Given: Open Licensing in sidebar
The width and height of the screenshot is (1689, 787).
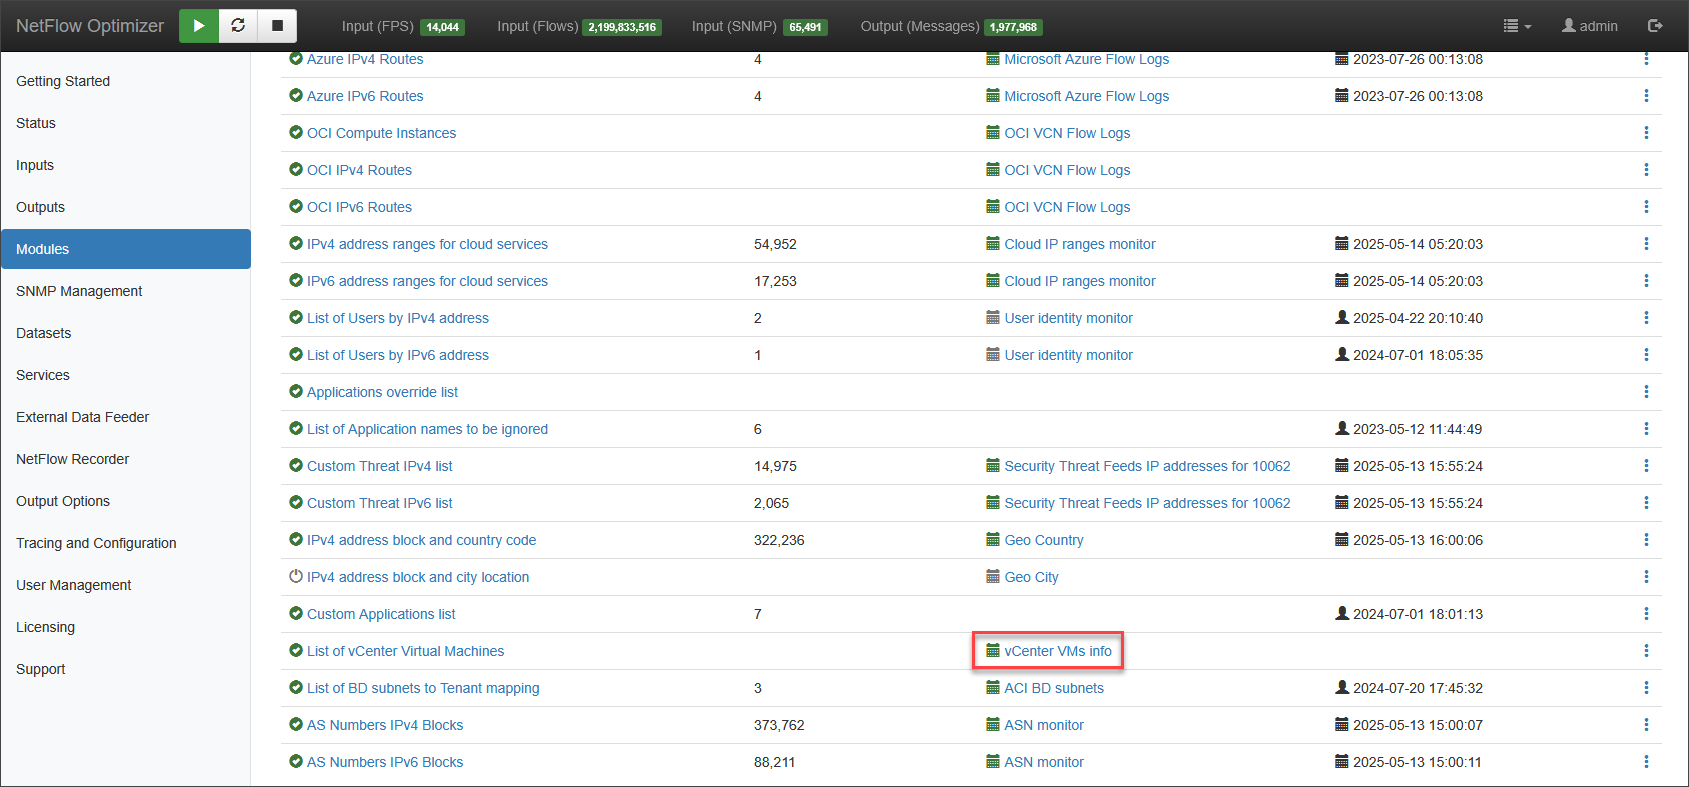Looking at the screenshot, I should pyautogui.click(x=126, y=627).
